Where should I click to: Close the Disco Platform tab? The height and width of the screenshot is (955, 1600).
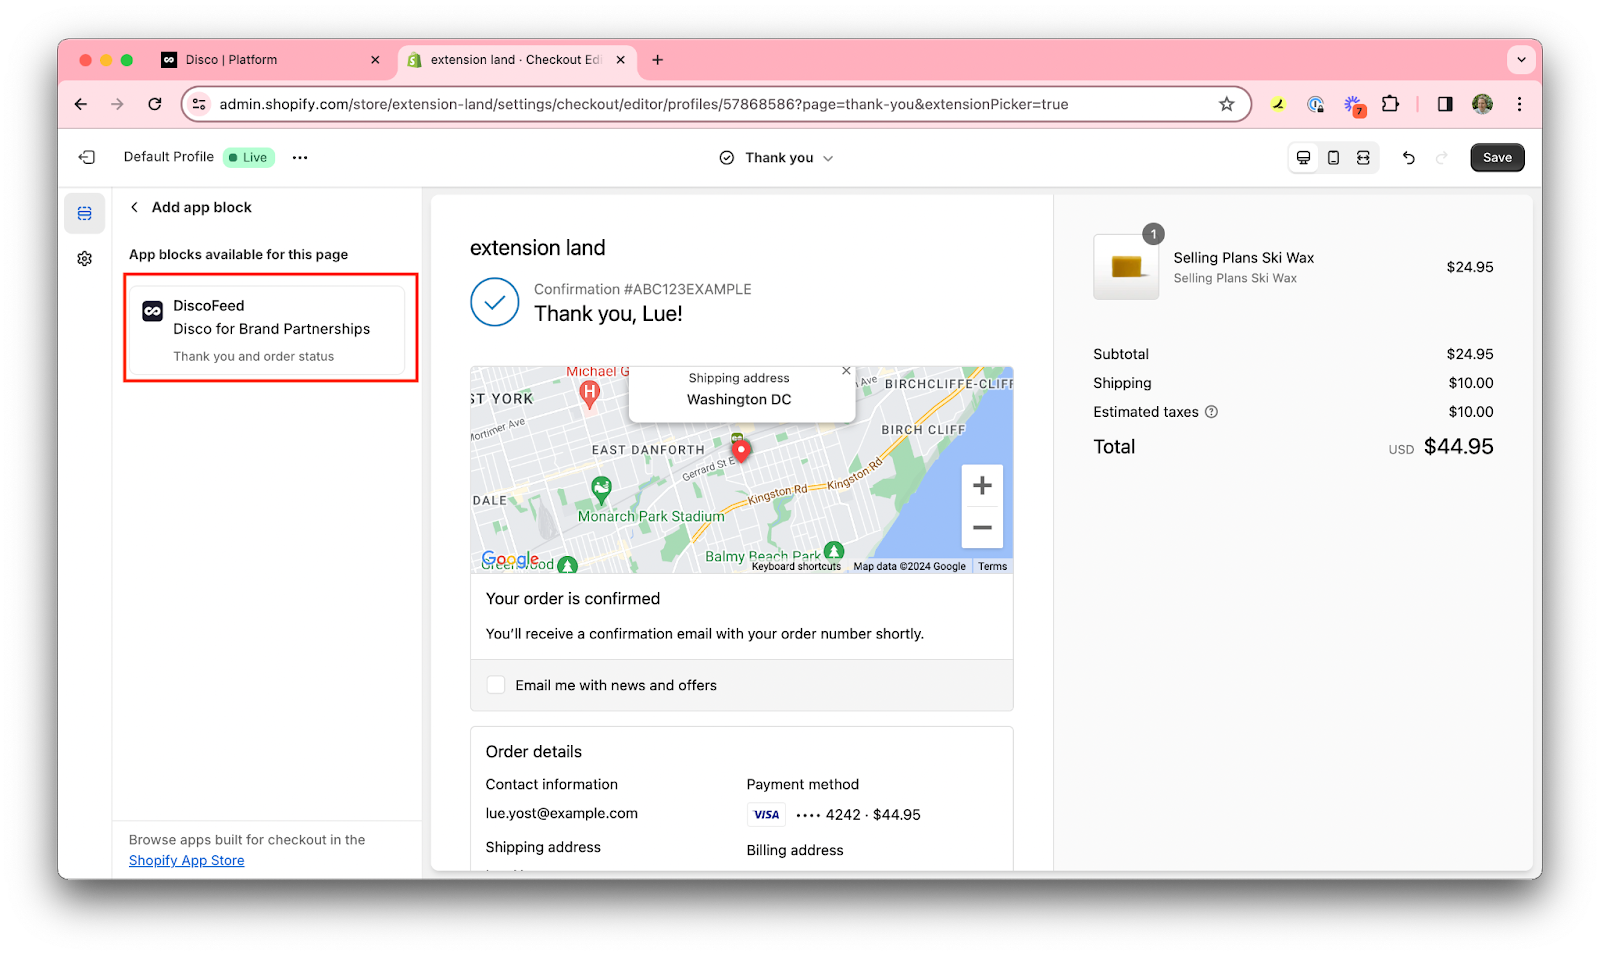pos(375,60)
